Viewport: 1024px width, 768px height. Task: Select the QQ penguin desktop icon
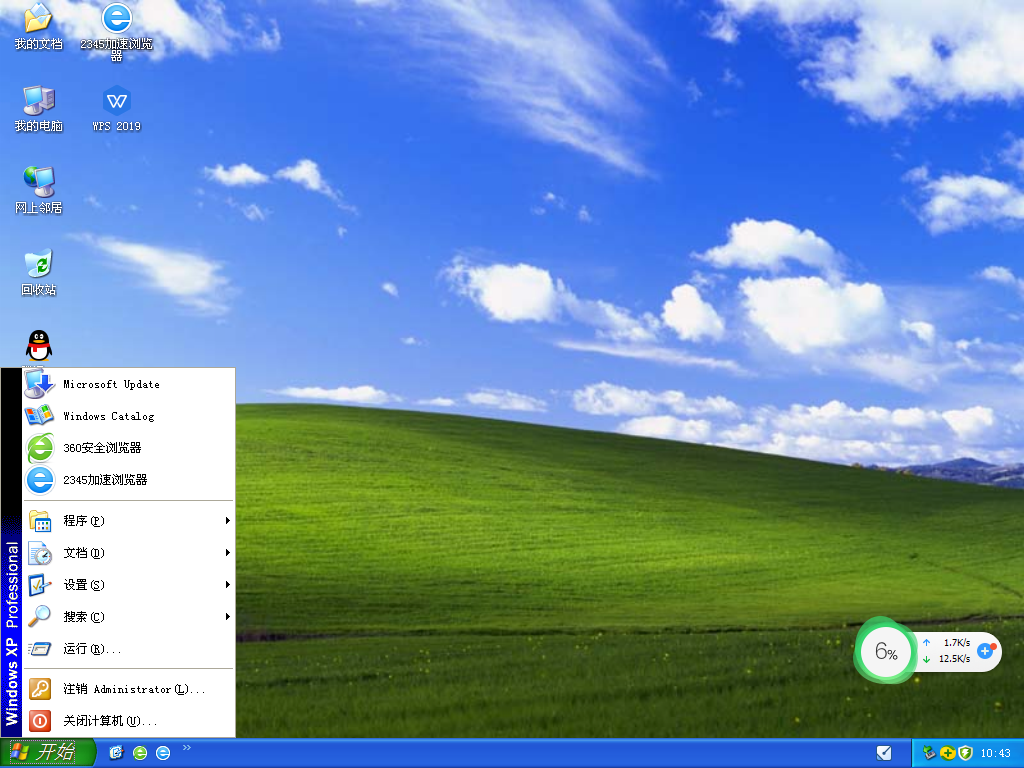point(39,345)
